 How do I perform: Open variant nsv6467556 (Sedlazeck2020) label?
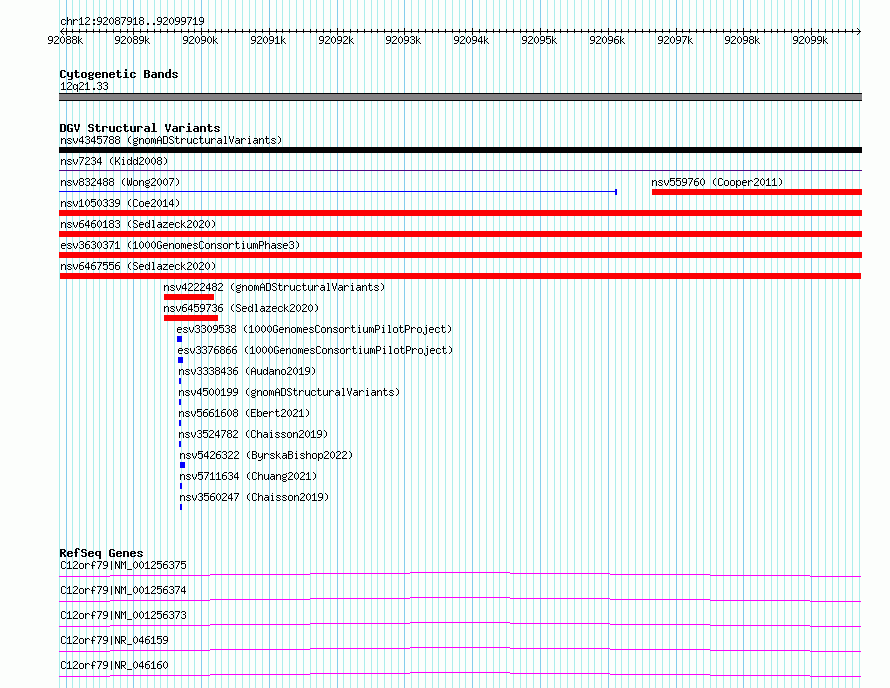(138, 266)
